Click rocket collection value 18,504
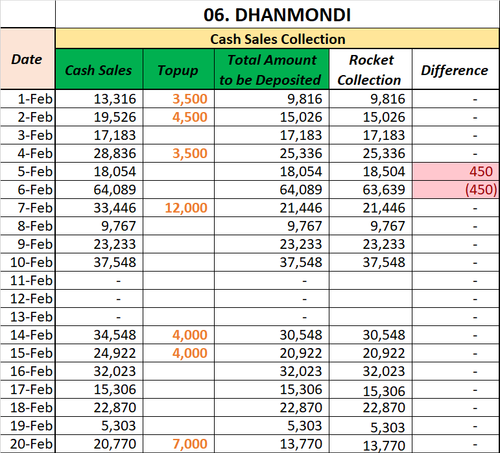500x453 pixels. [x=370, y=171]
